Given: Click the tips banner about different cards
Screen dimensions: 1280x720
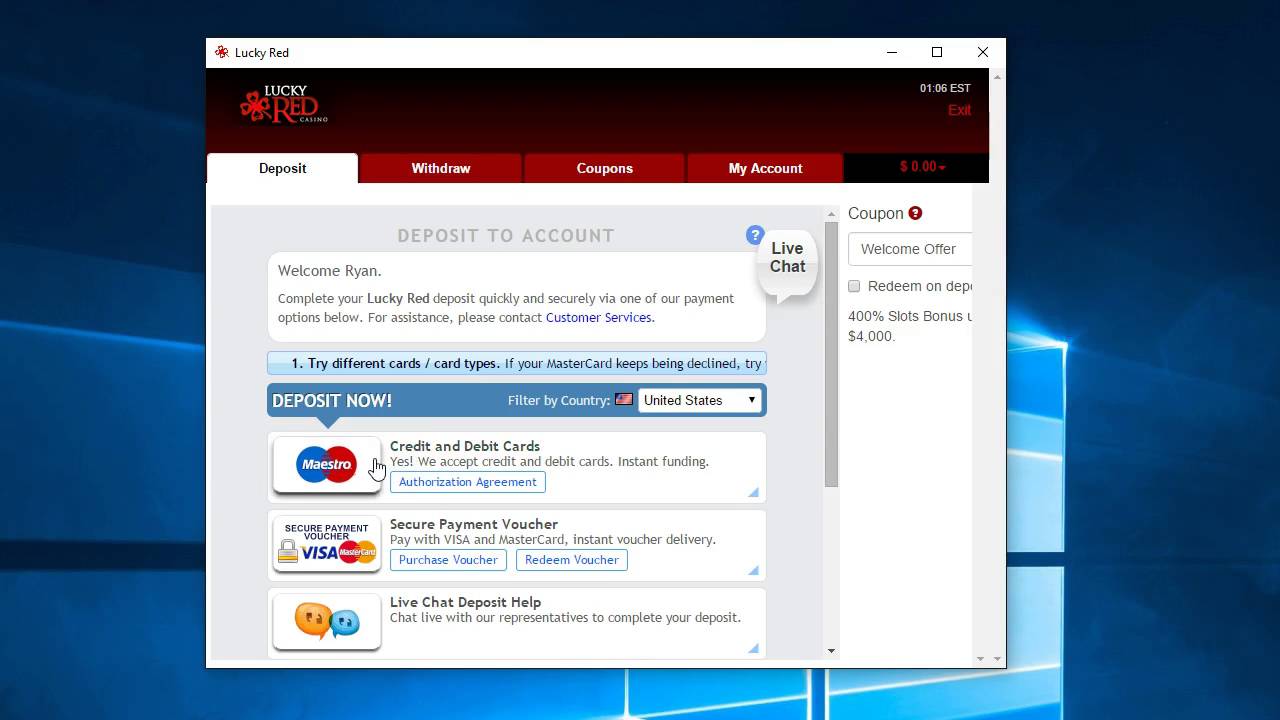Looking at the screenshot, I should (517, 363).
